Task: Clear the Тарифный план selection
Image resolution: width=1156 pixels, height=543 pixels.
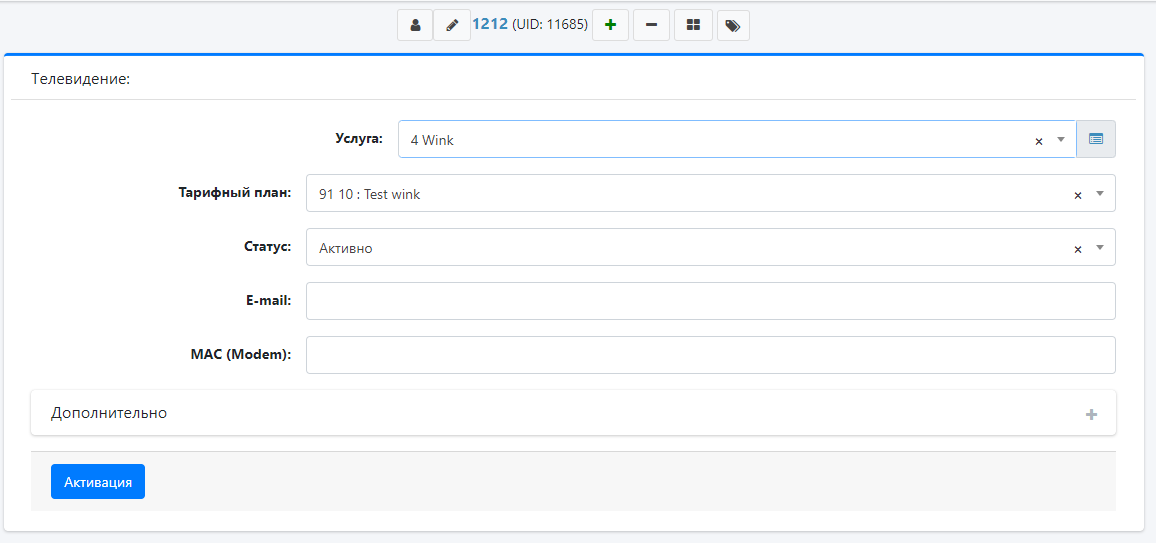Action: tap(1078, 195)
